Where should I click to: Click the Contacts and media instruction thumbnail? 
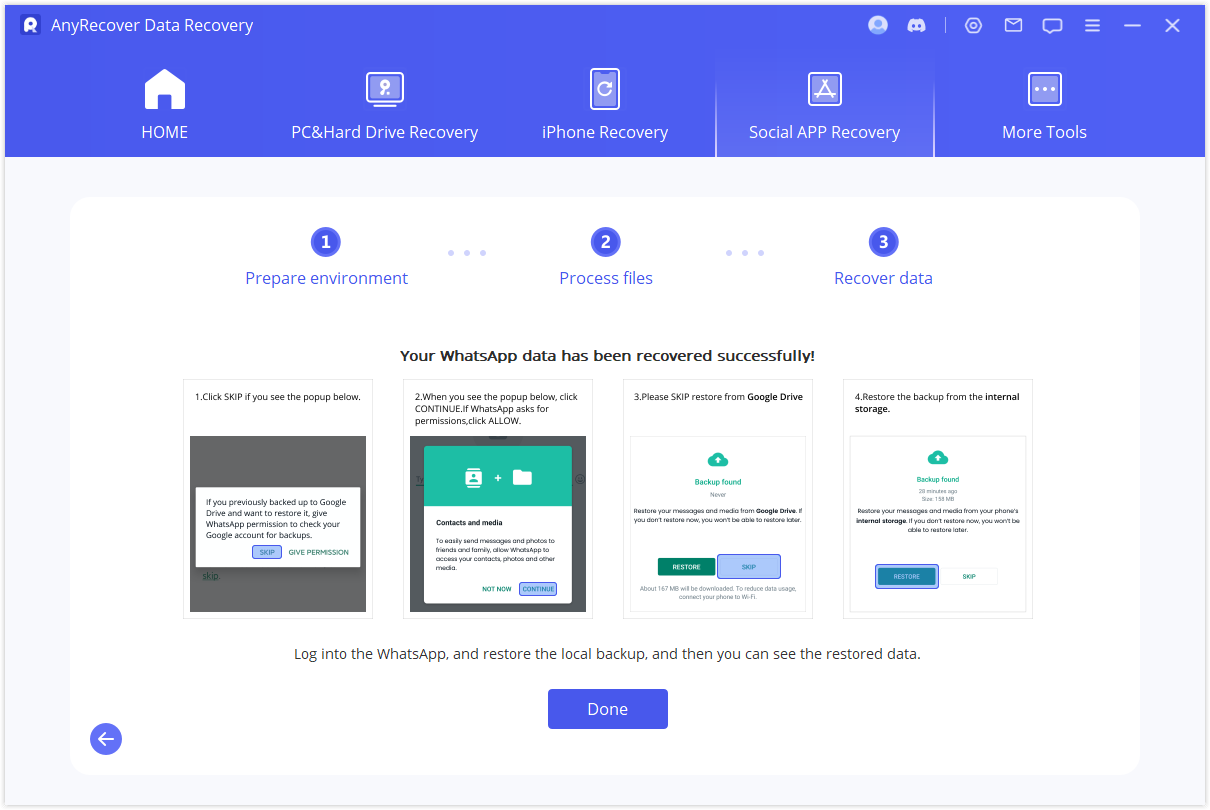(498, 523)
